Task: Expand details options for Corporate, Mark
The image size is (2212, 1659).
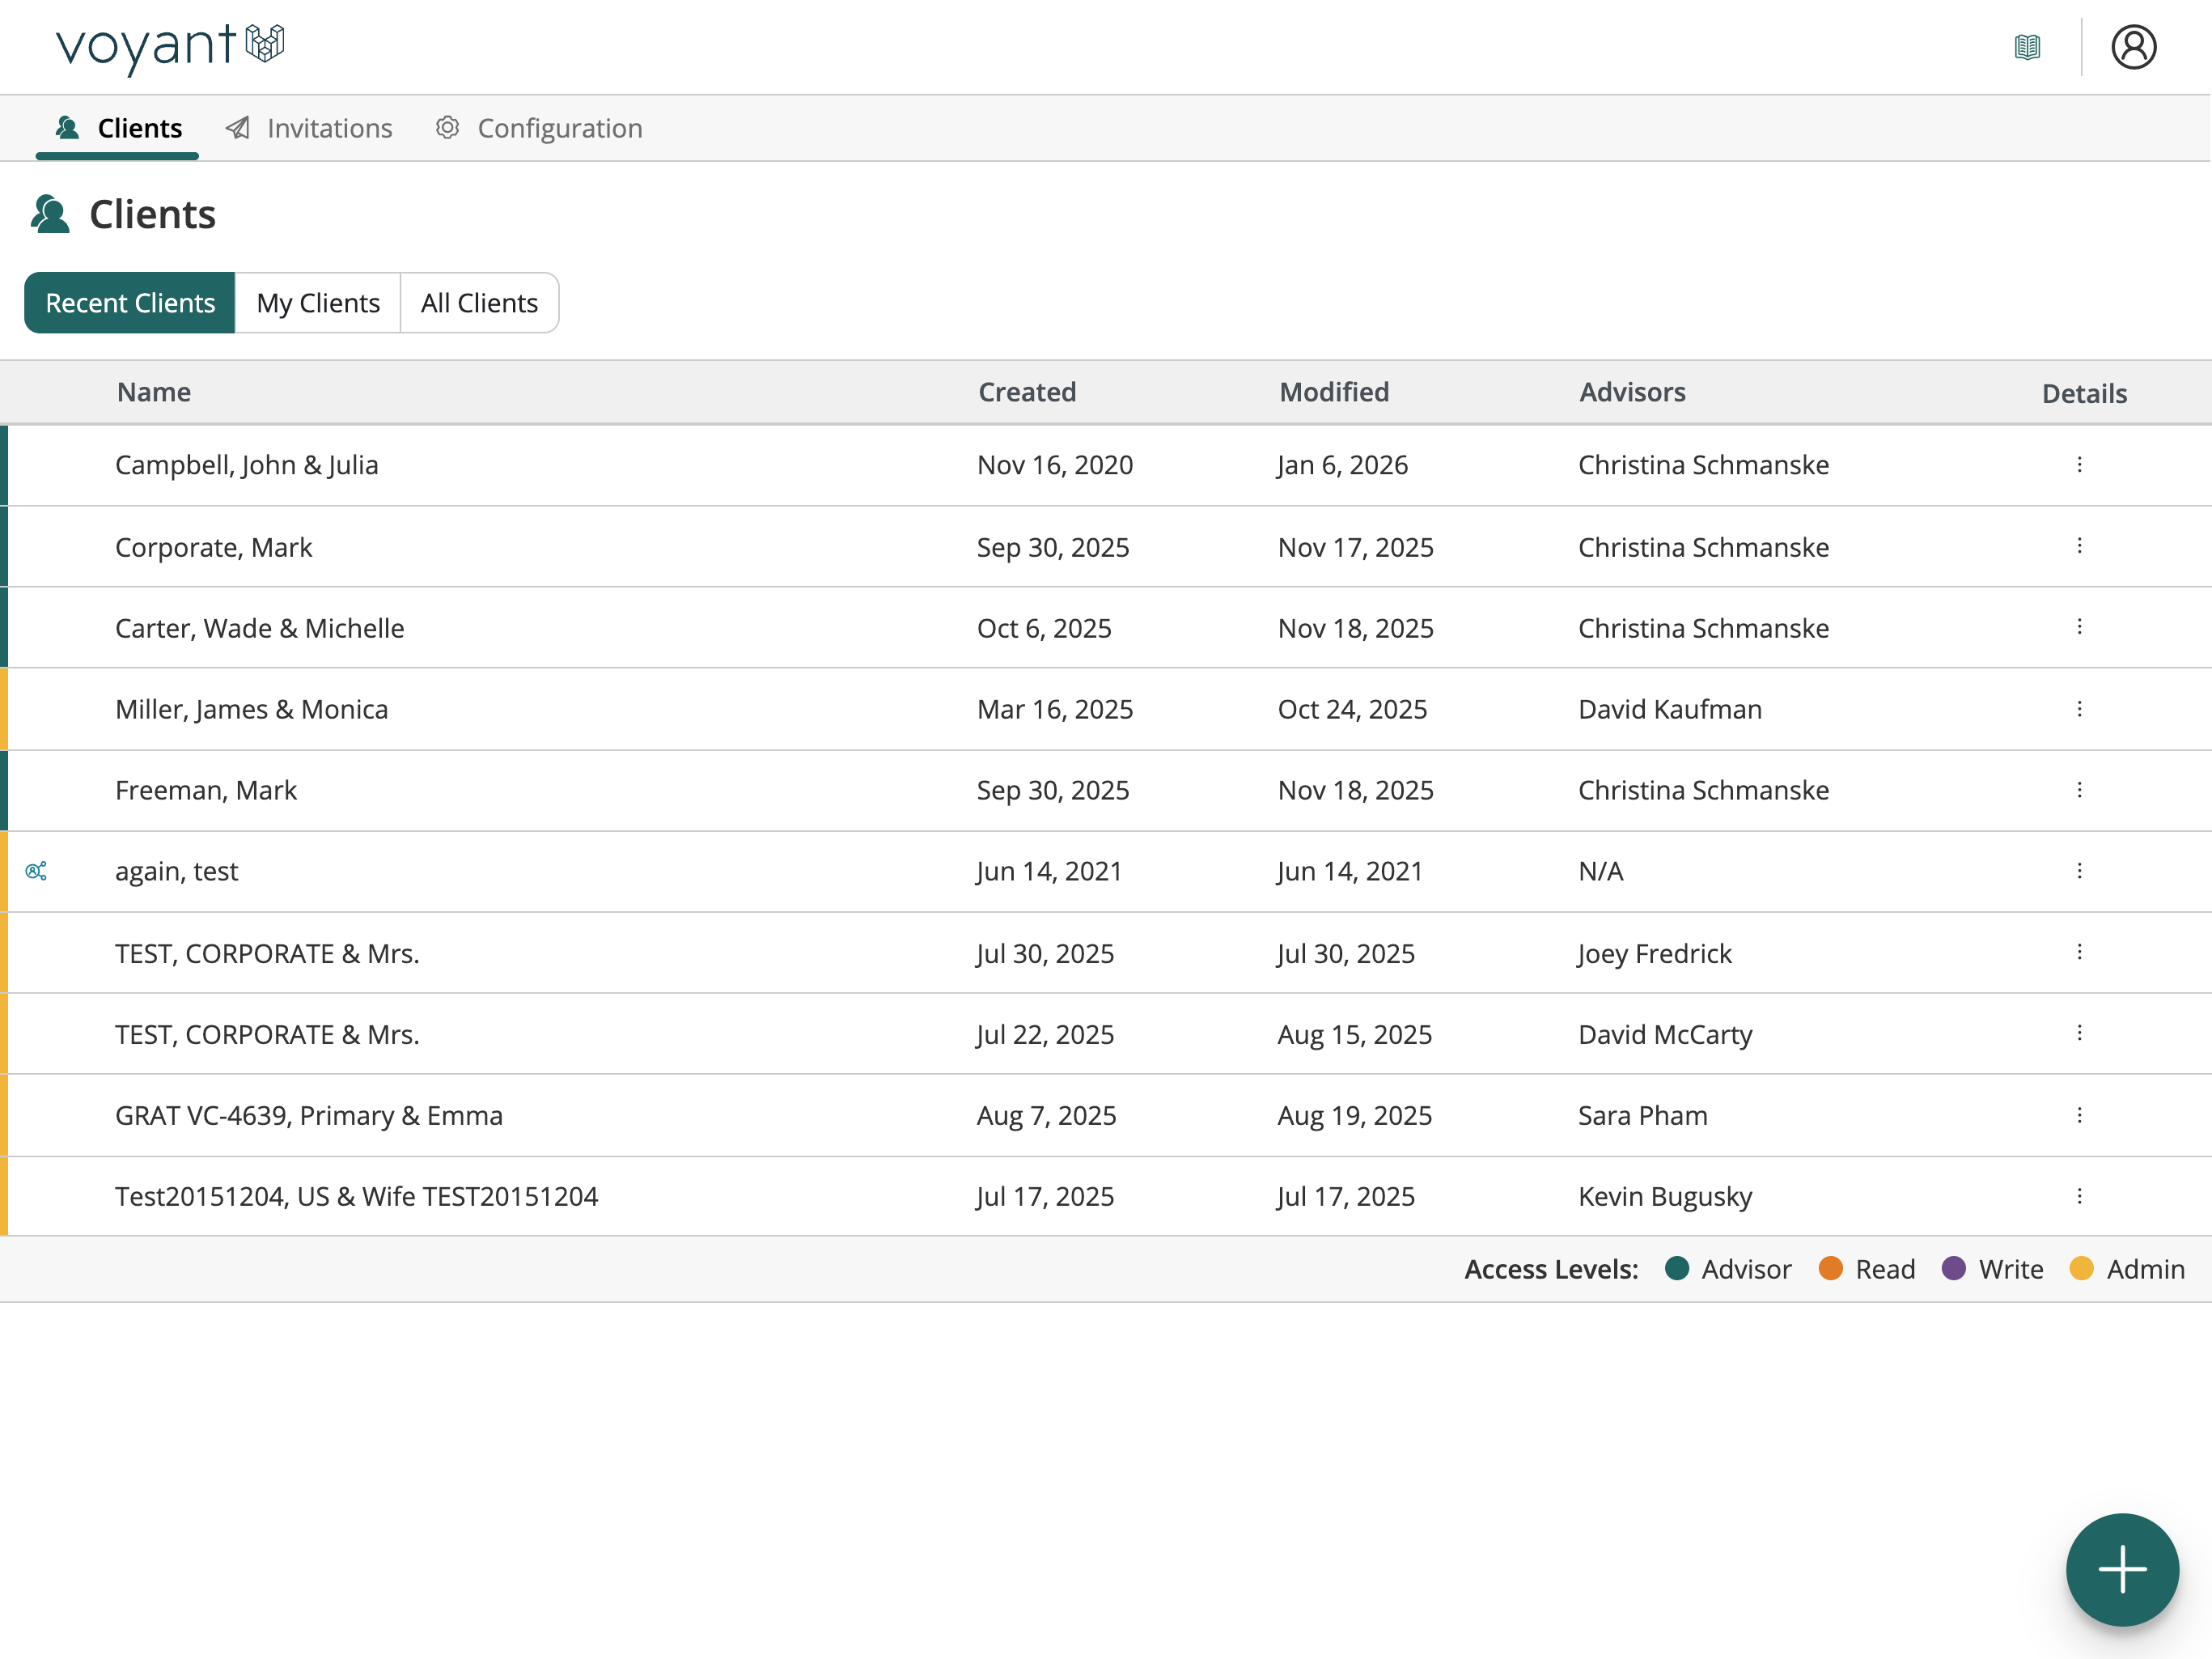Action: point(2079,546)
